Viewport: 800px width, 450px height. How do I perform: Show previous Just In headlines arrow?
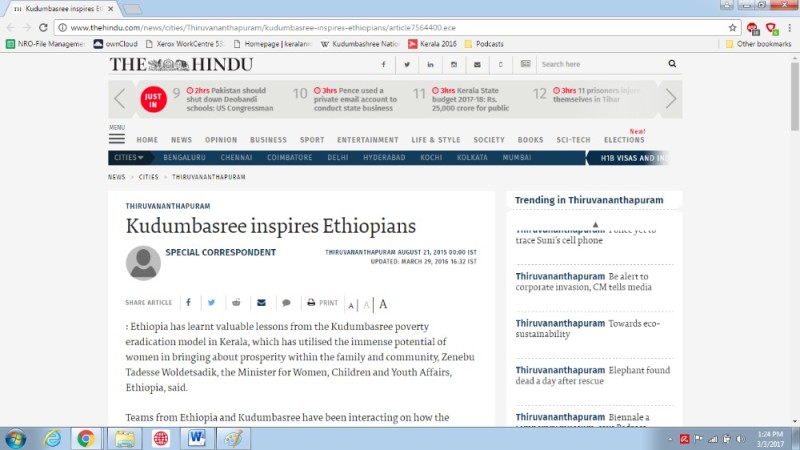click(119, 98)
